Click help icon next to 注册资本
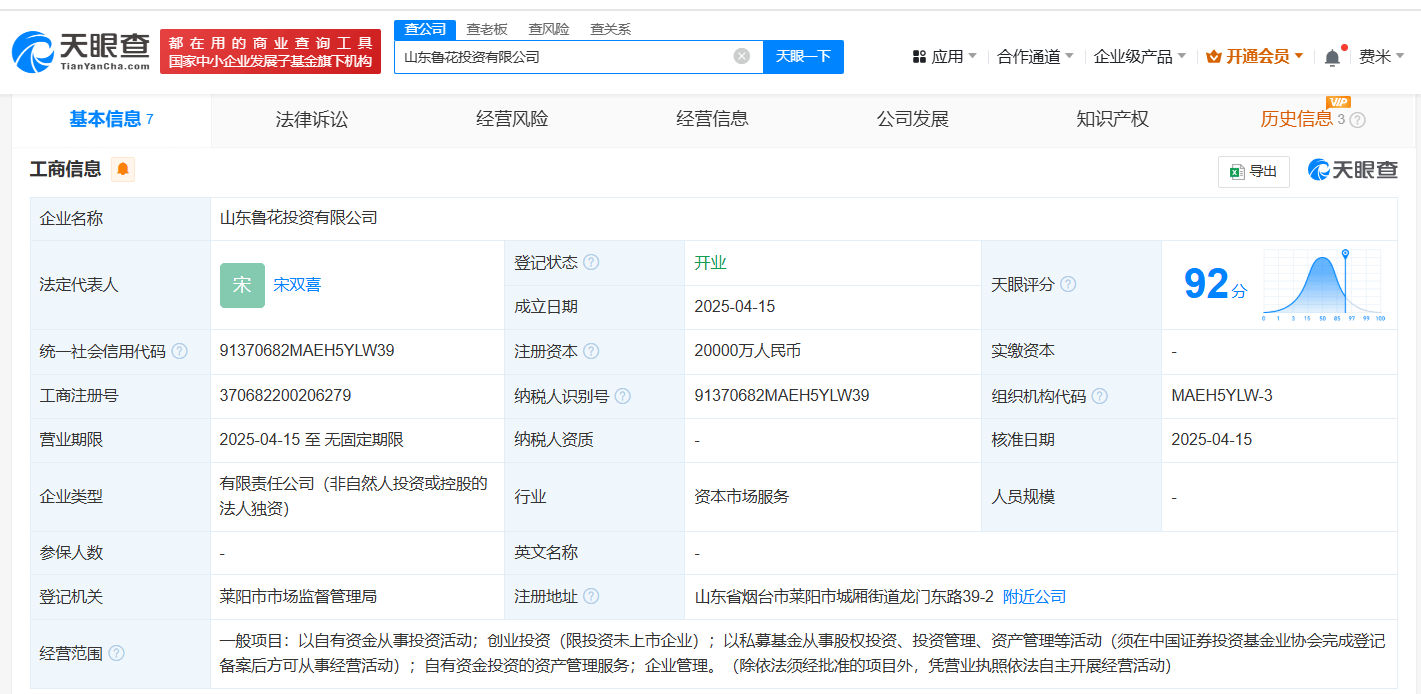1421x694 pixels. click(x=591, y=351)
